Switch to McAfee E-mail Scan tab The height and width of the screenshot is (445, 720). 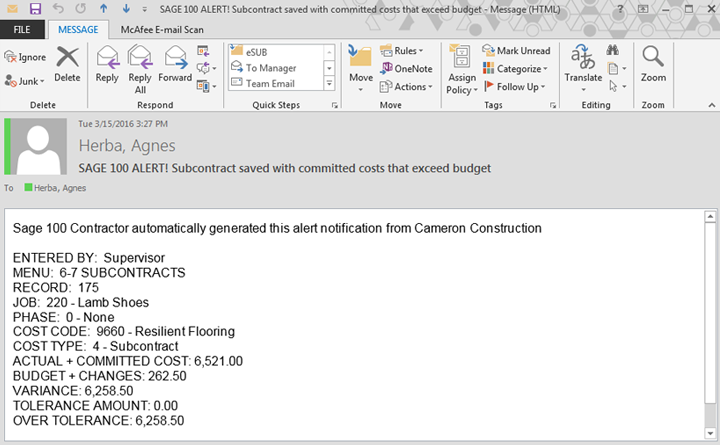pyautogui.click(x=162, y=30)
